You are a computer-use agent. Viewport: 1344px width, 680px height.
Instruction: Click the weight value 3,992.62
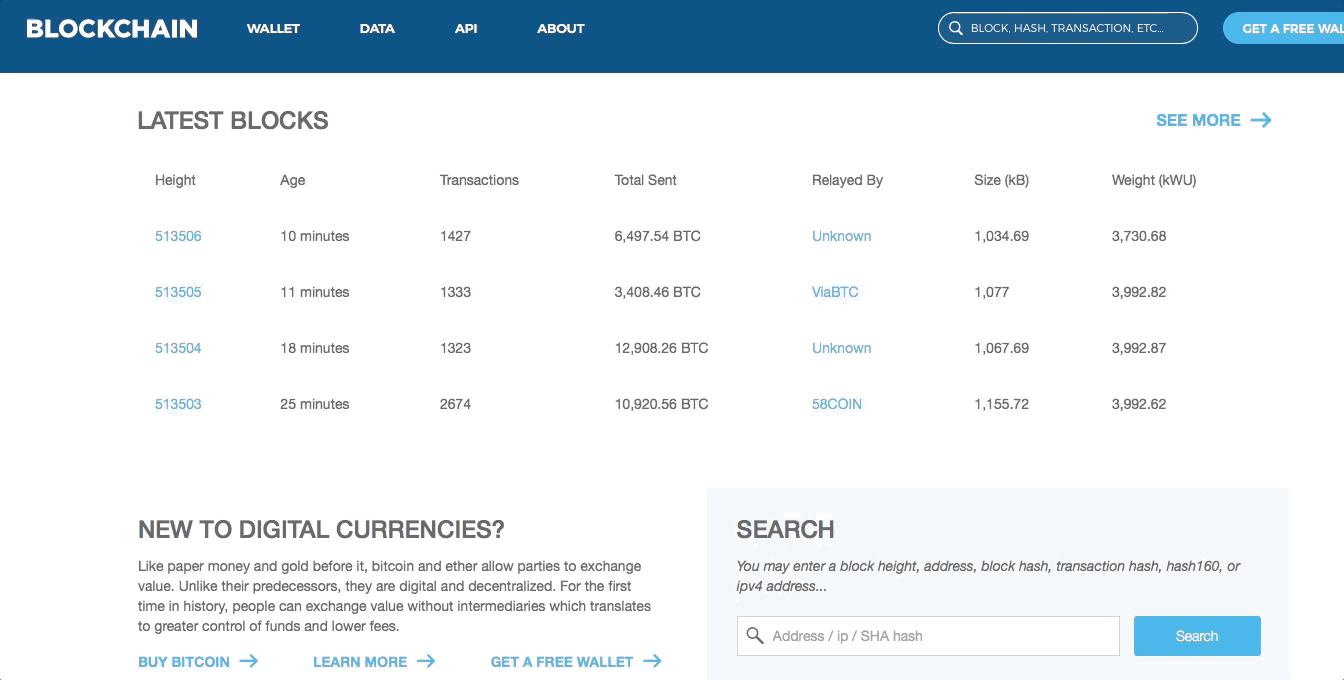coord(1139,404)
